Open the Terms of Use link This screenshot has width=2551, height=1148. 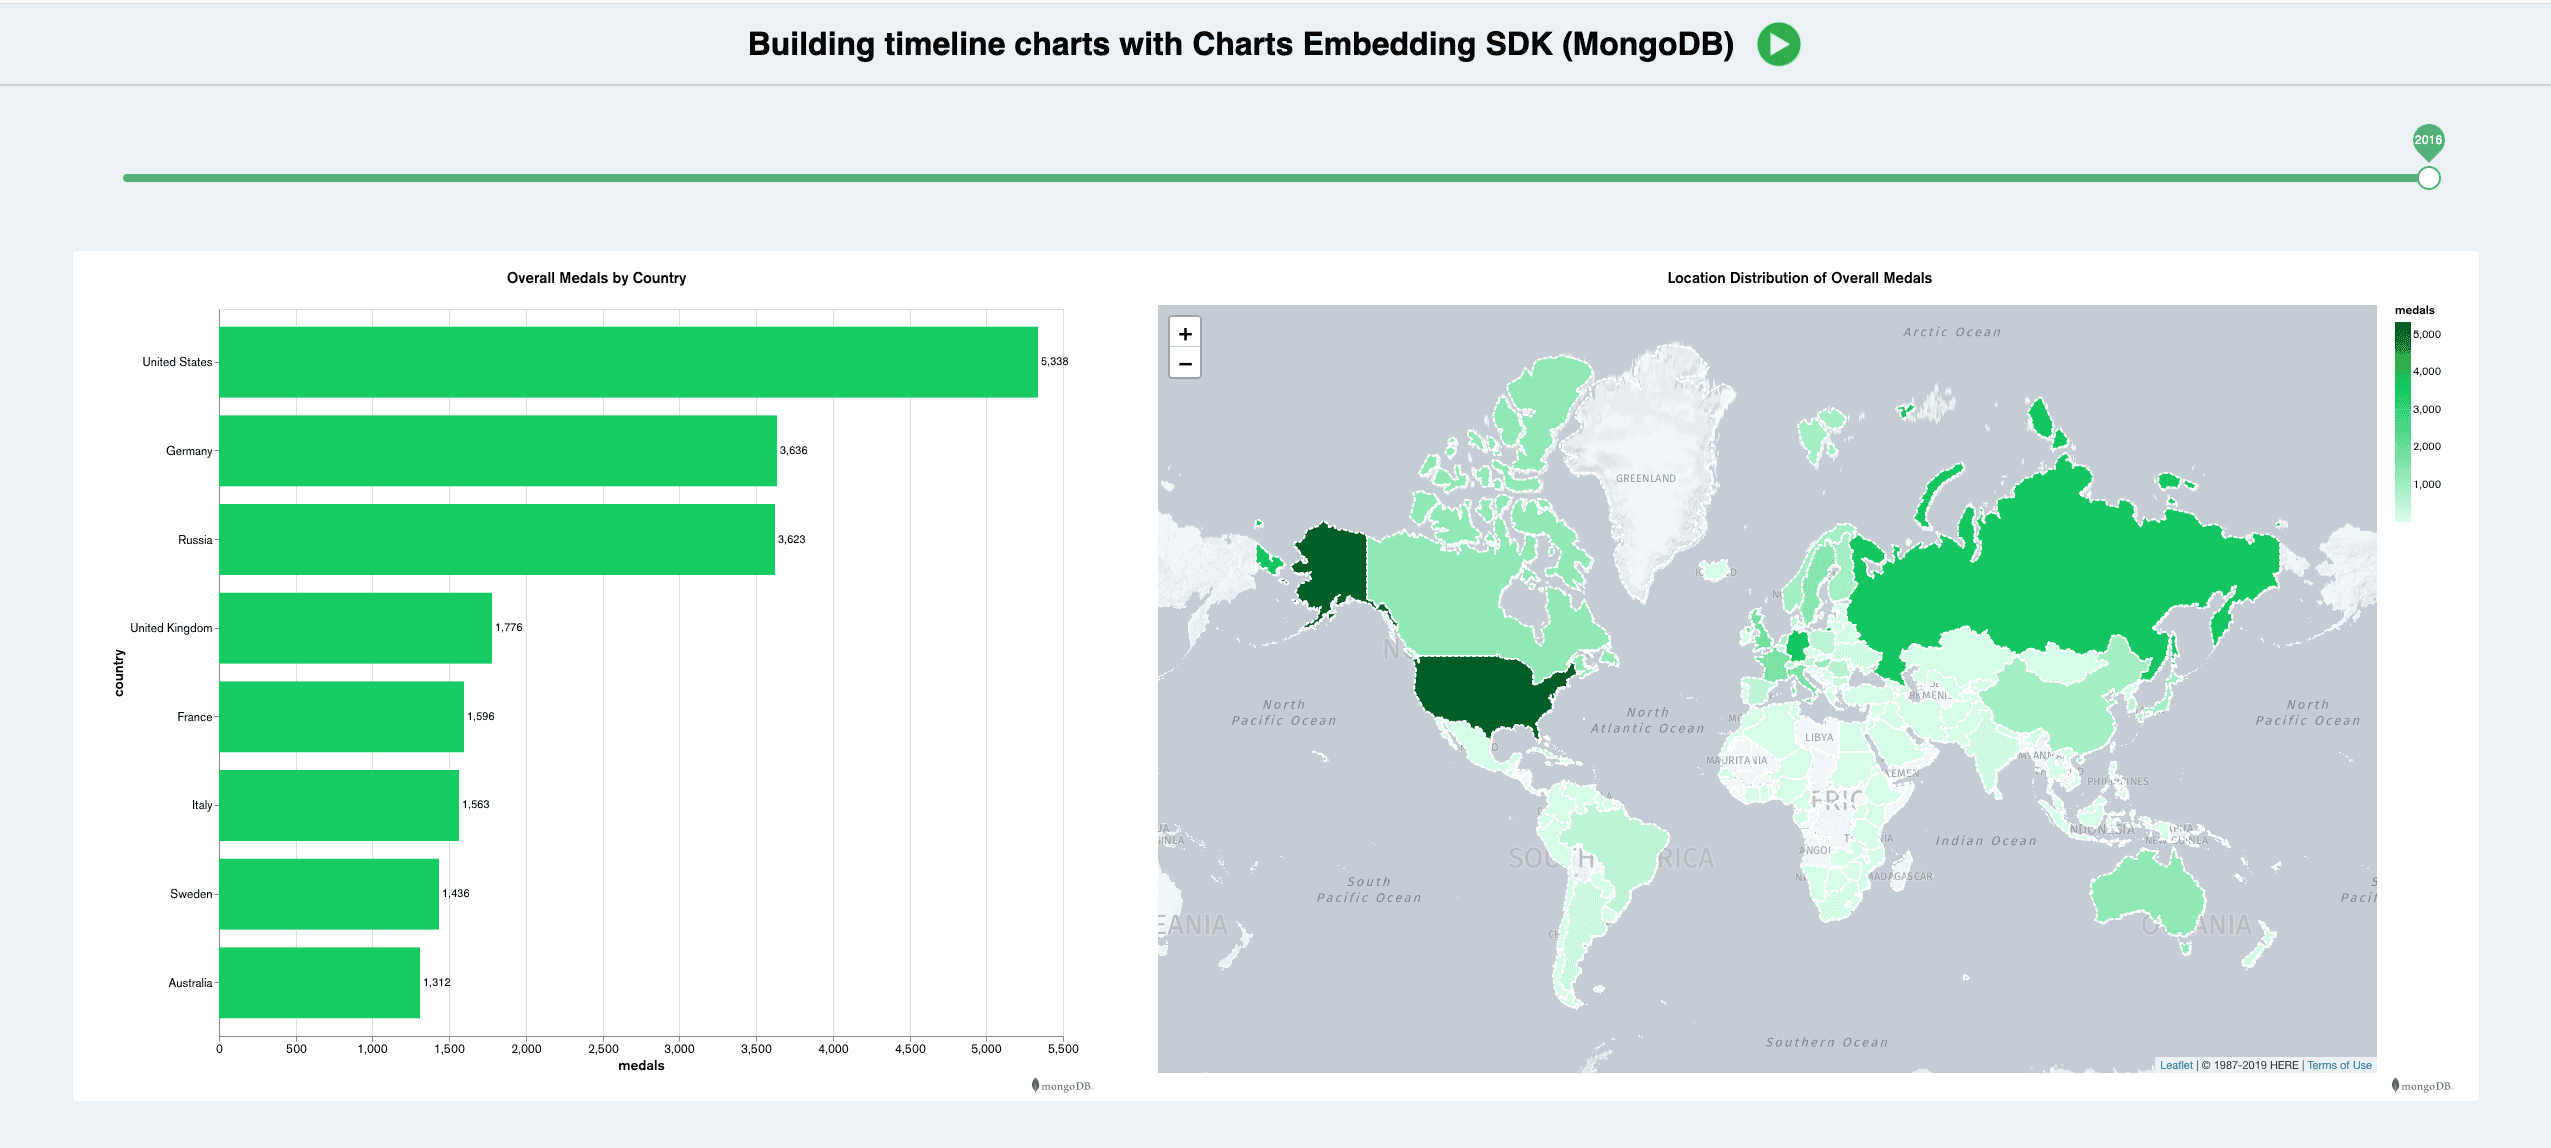[x=2339, y=1065]
